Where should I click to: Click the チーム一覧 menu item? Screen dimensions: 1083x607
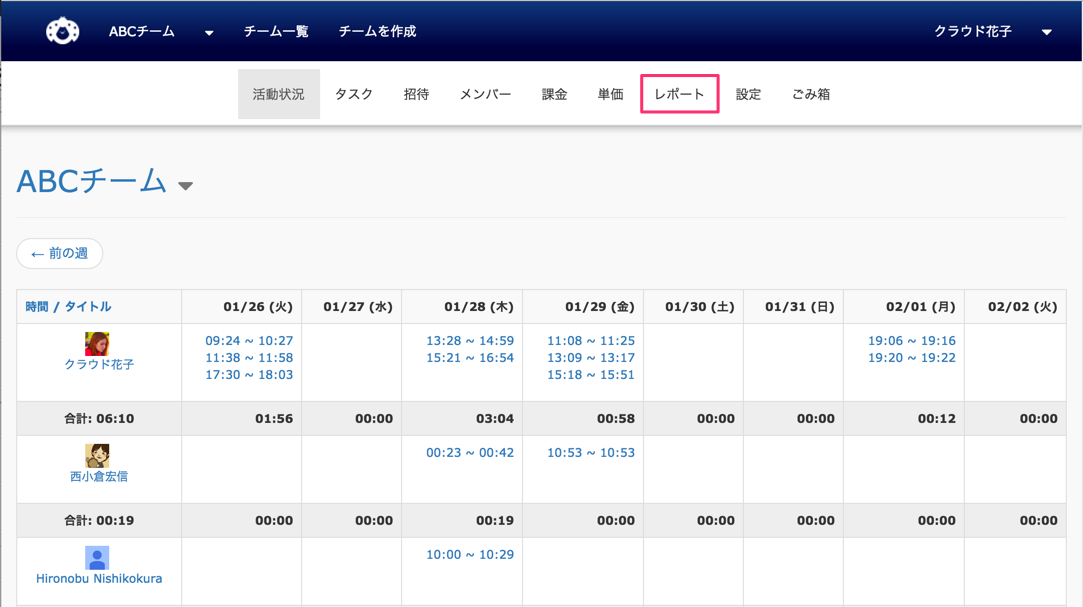pyautogui.click(x=276, y=32)
